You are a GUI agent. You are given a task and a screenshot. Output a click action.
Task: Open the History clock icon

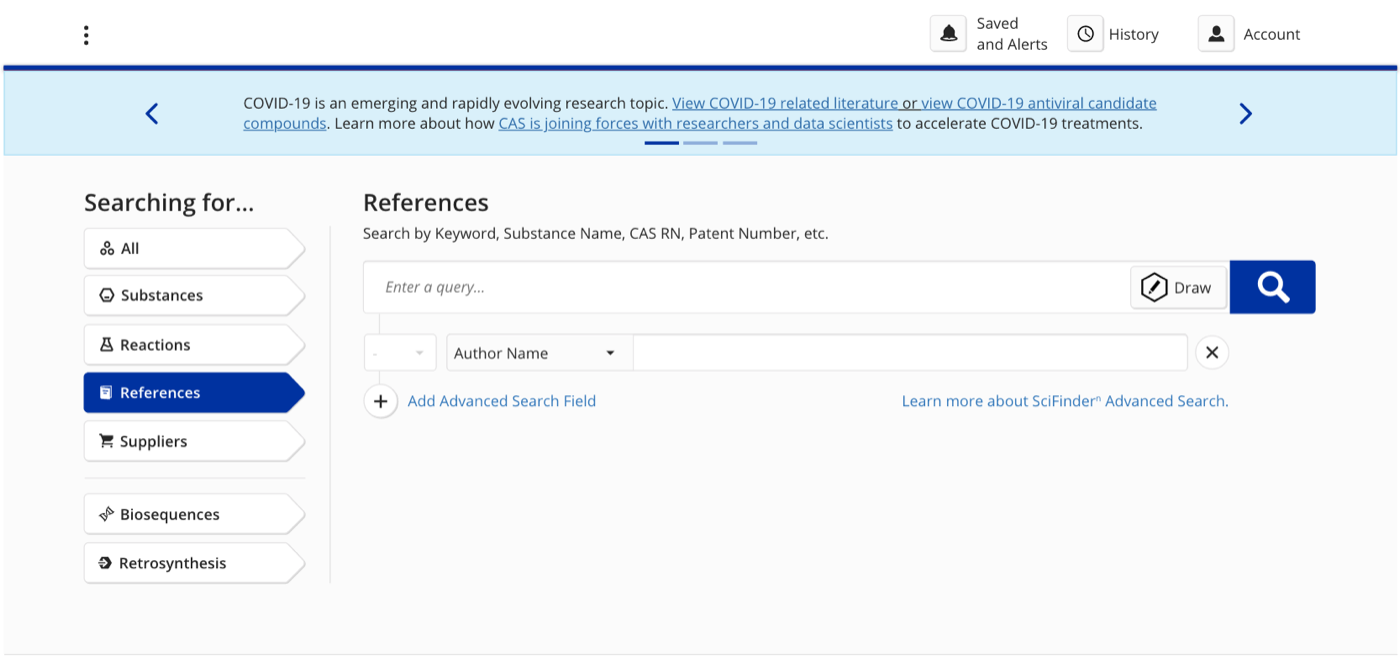pyautogui.click(x=1085, y=34)
